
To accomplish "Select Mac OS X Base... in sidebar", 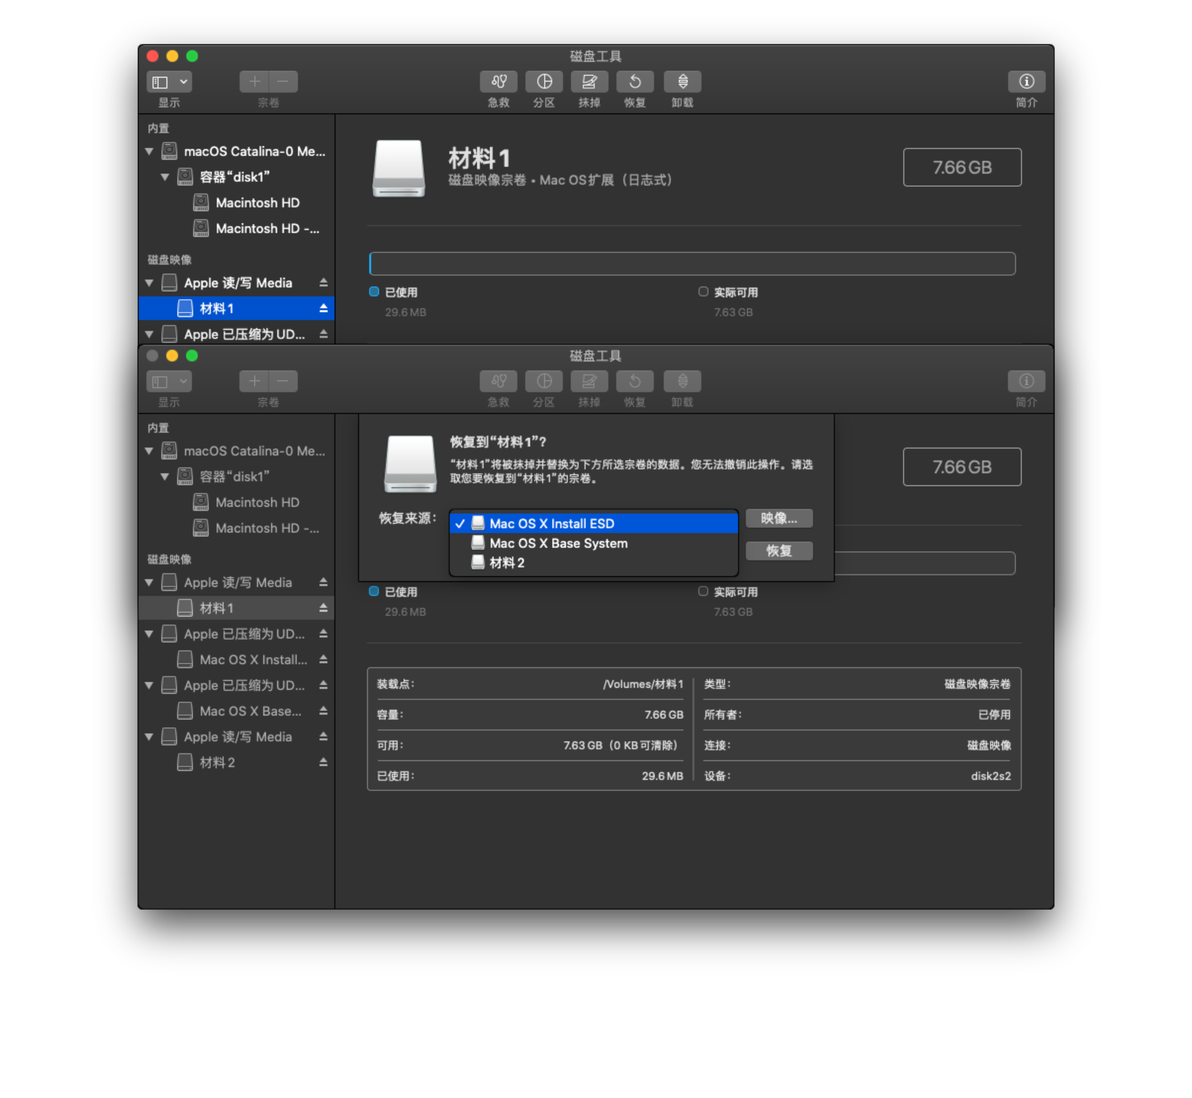I will 236,712.
